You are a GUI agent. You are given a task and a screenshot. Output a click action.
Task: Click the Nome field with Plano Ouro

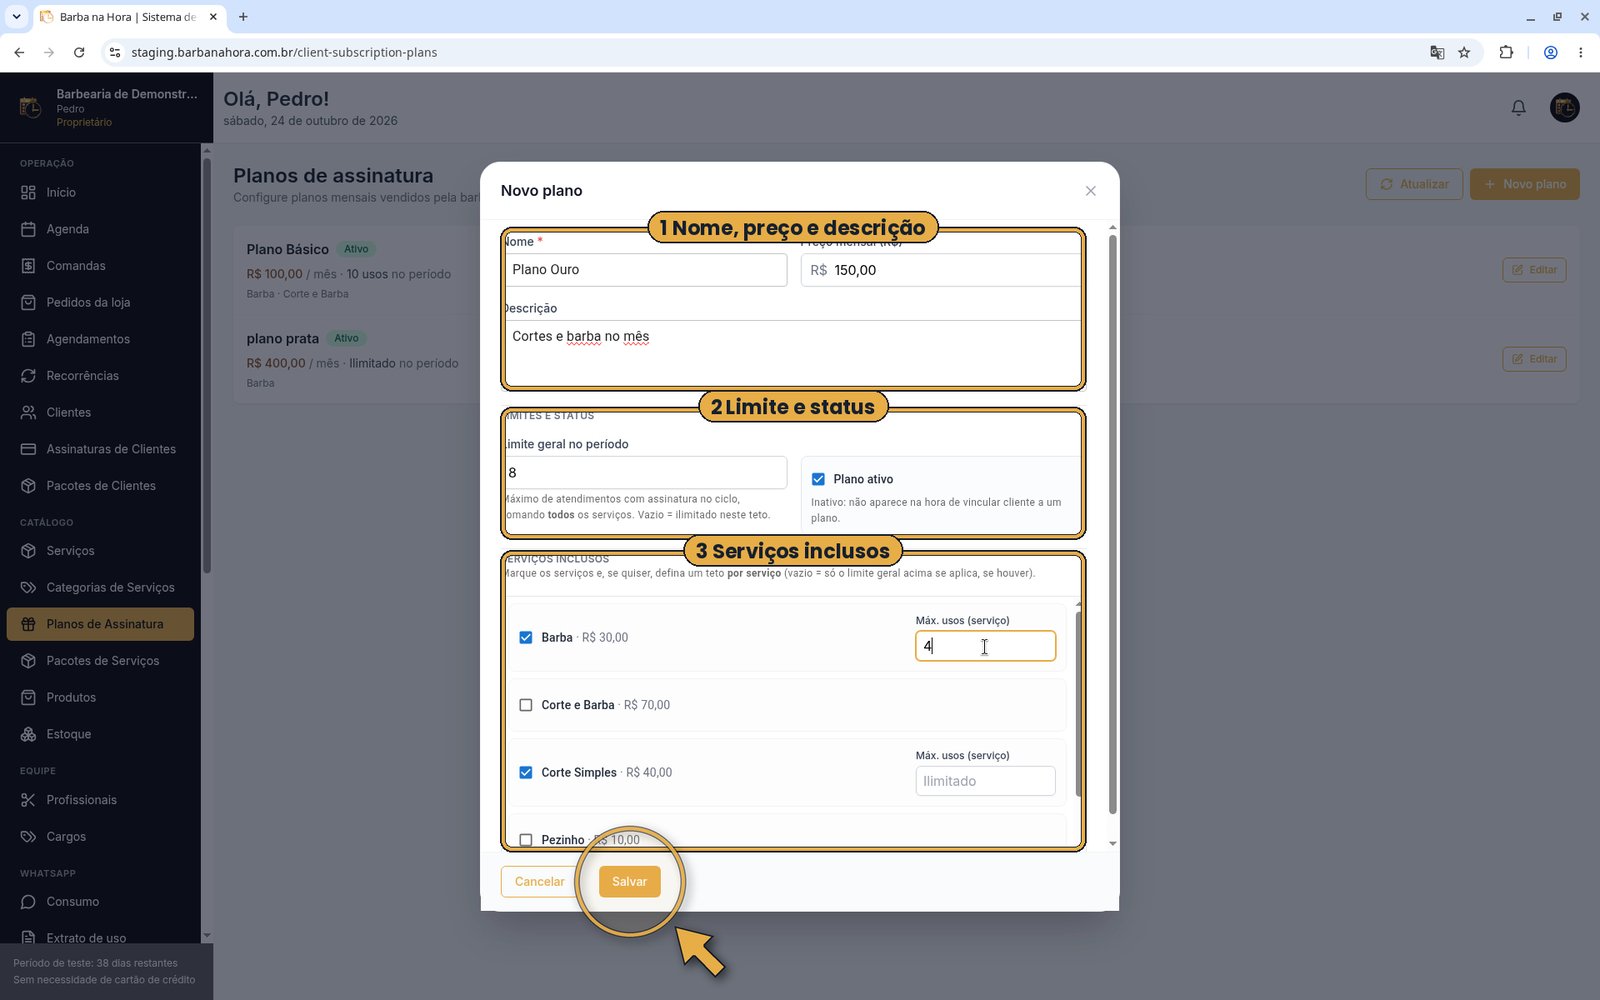[x=646, y=270]
